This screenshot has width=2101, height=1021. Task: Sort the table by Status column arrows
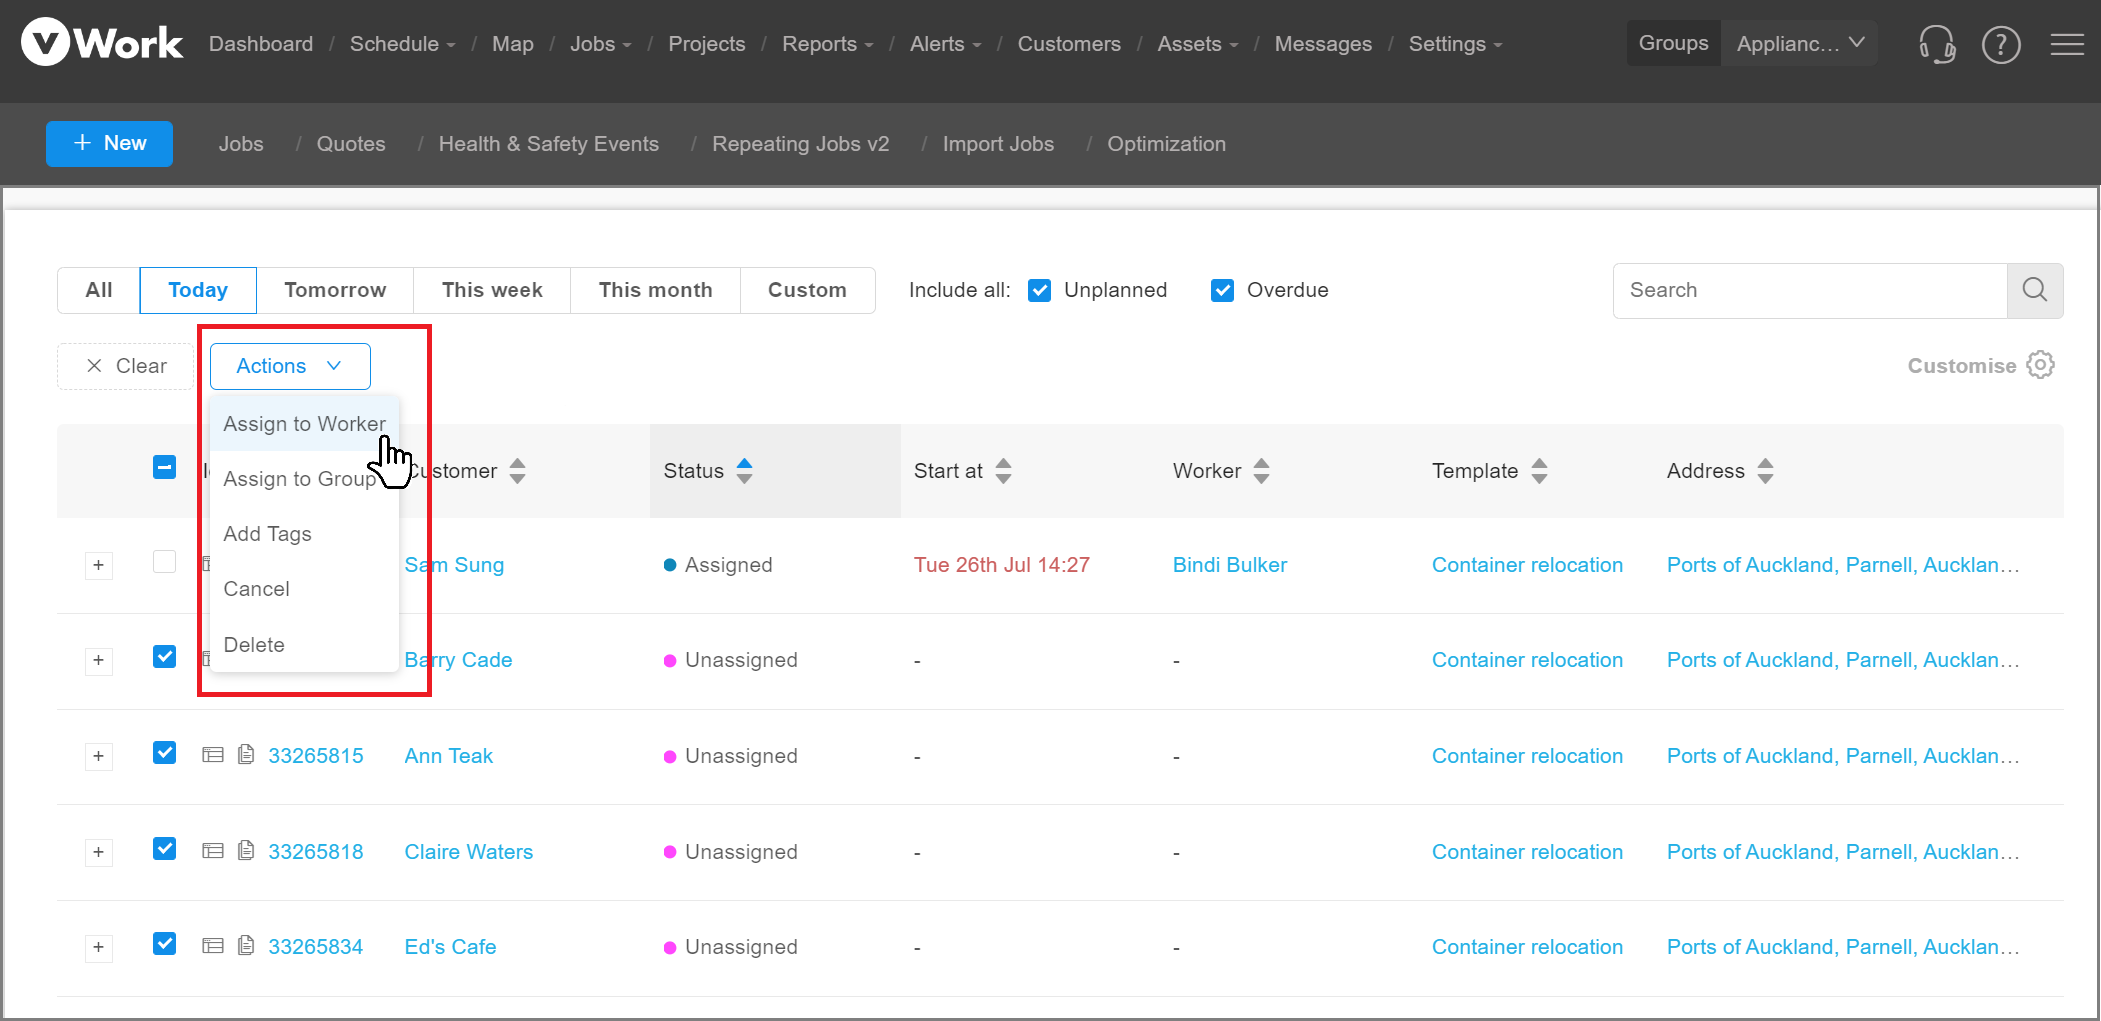(744, 471)
